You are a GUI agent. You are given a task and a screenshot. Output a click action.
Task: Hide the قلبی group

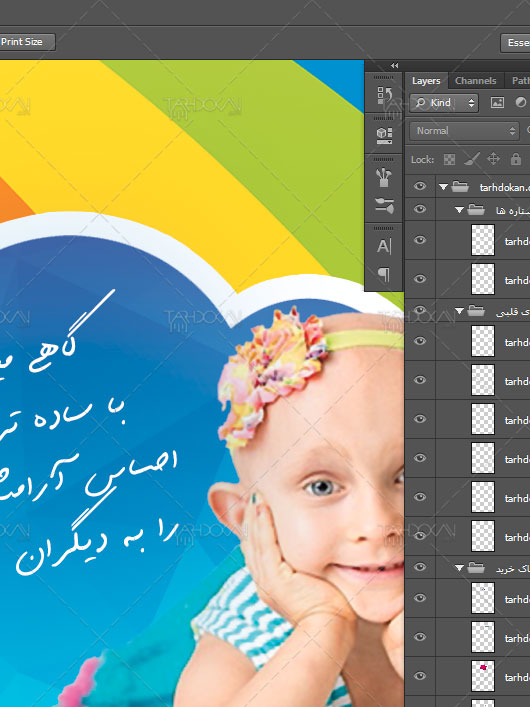[420, 310]
